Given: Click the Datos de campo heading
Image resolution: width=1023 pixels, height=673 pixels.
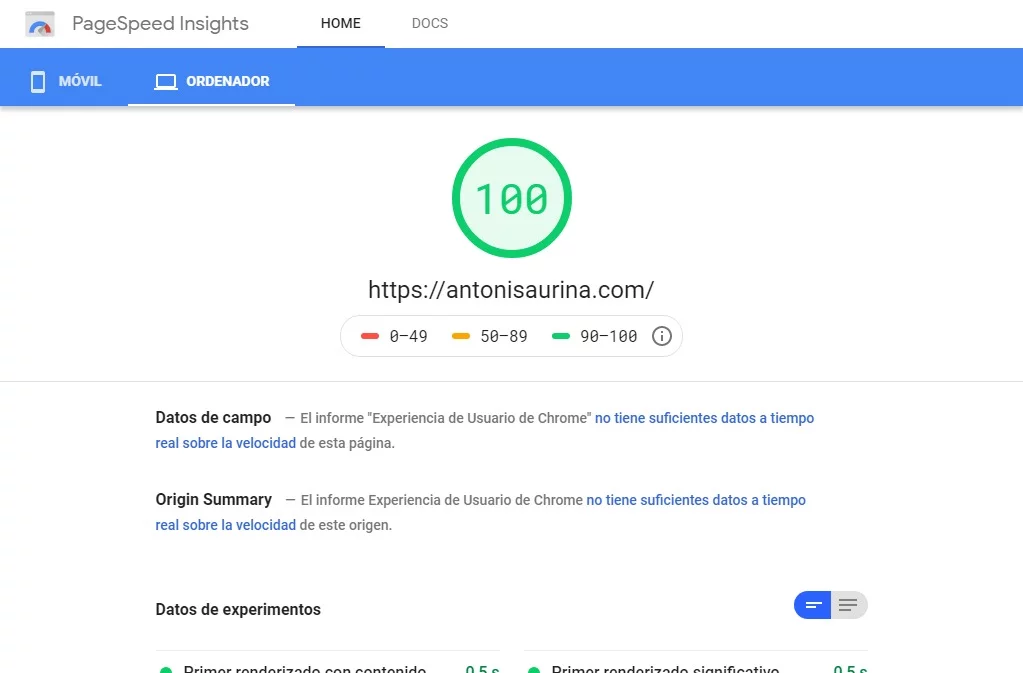Looking at the screenshot, I should click(x=213, y=417).
